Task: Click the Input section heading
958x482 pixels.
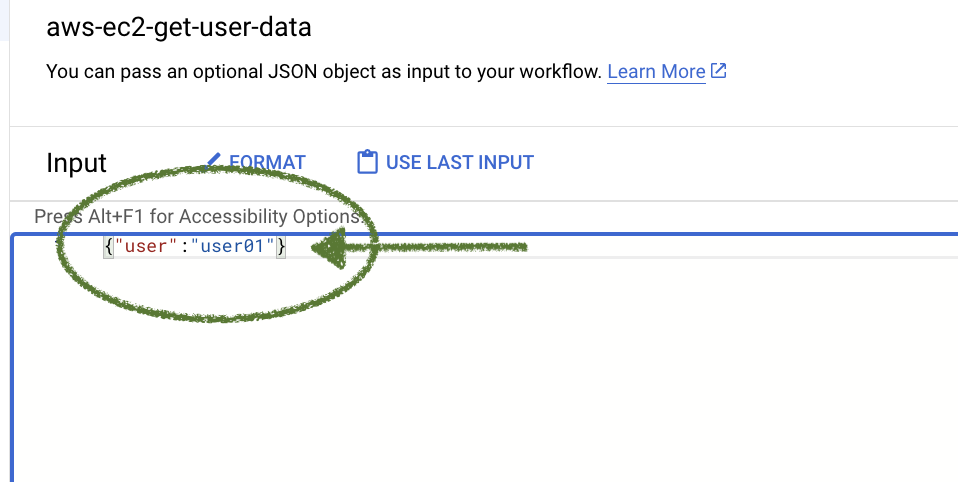Action: [x=76, y=163]
